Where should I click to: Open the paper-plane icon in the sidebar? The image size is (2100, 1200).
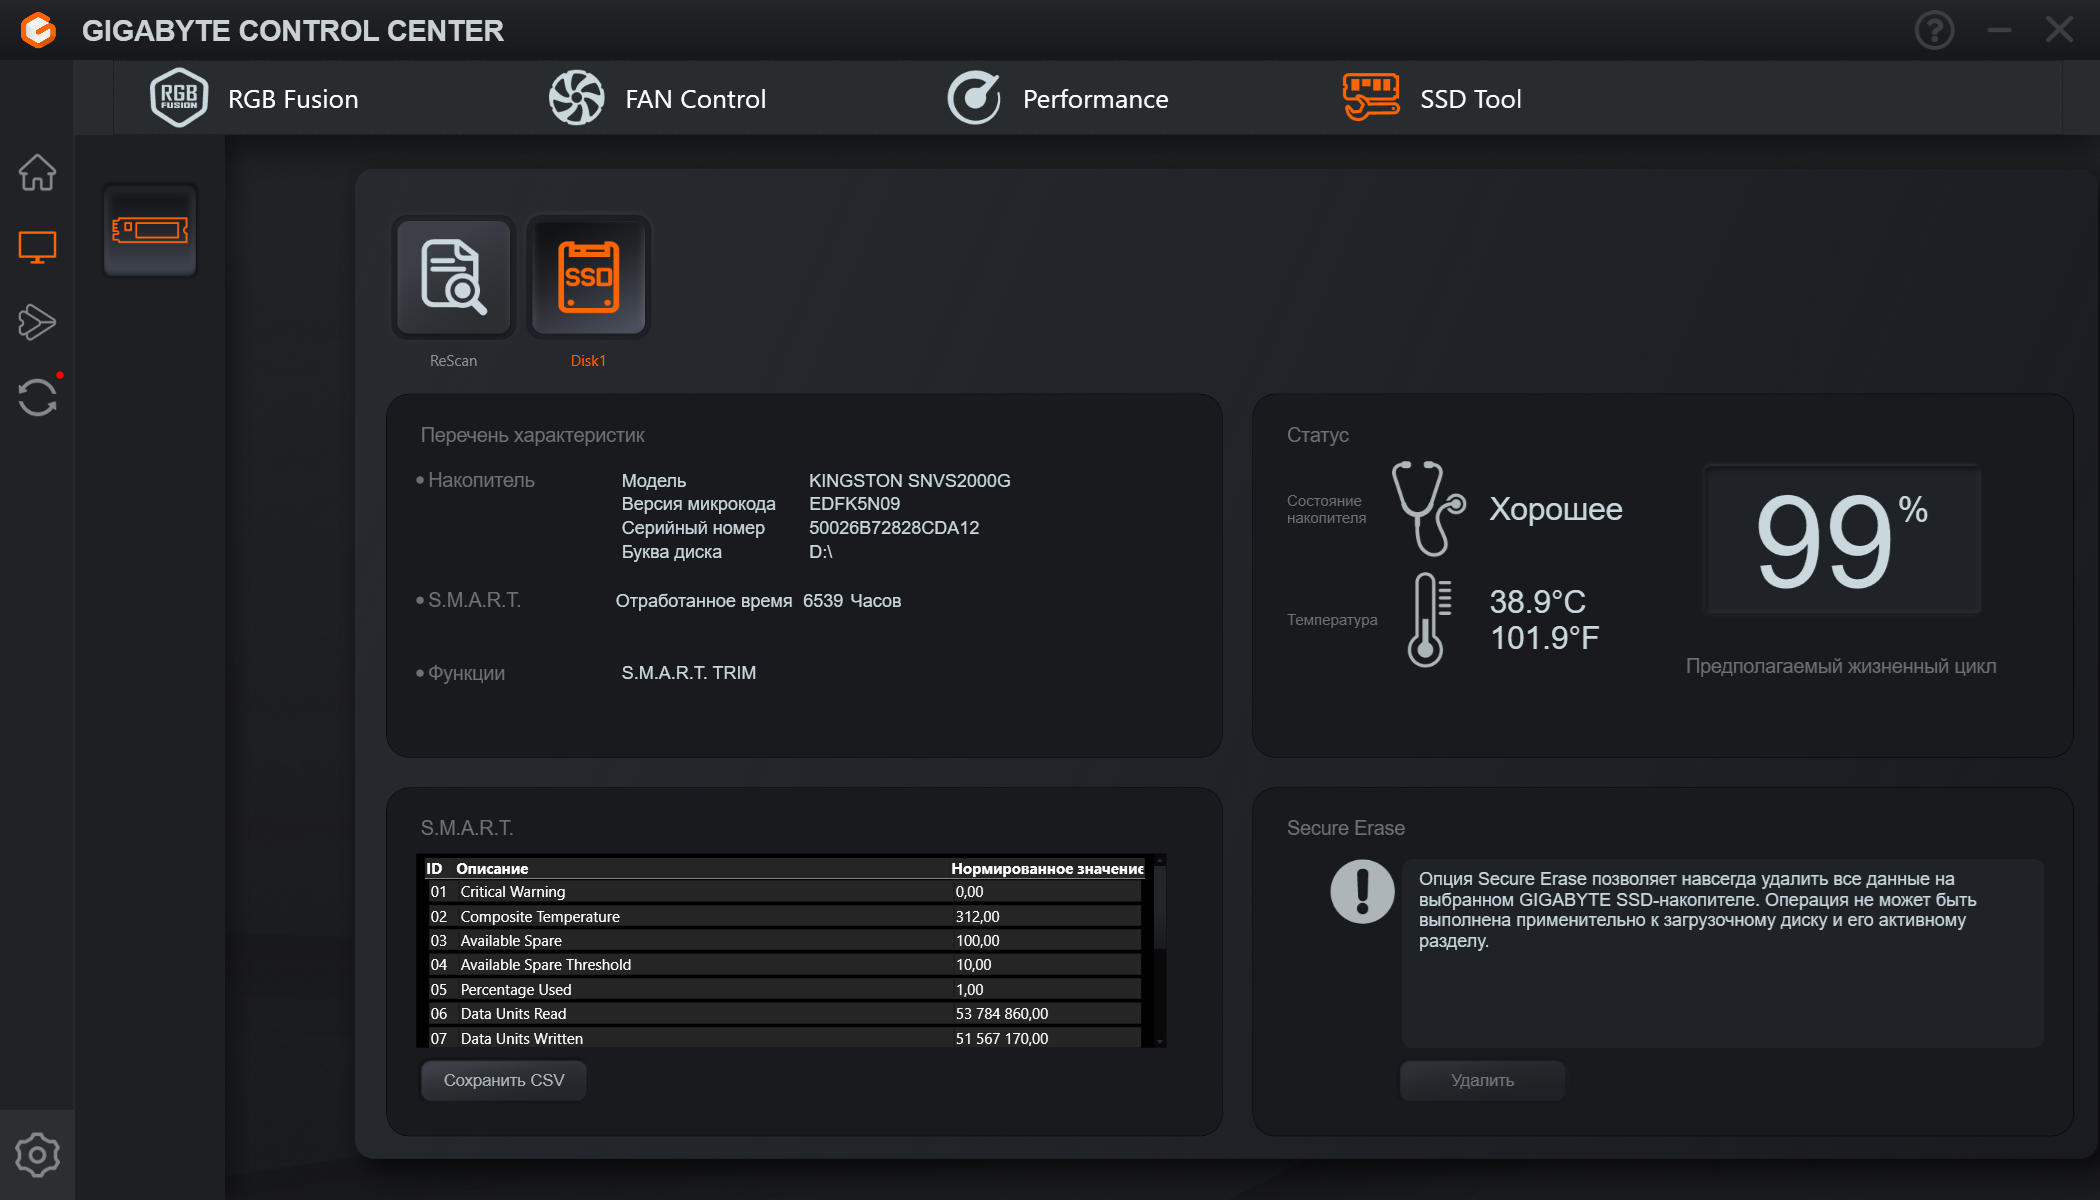(37, 322)
